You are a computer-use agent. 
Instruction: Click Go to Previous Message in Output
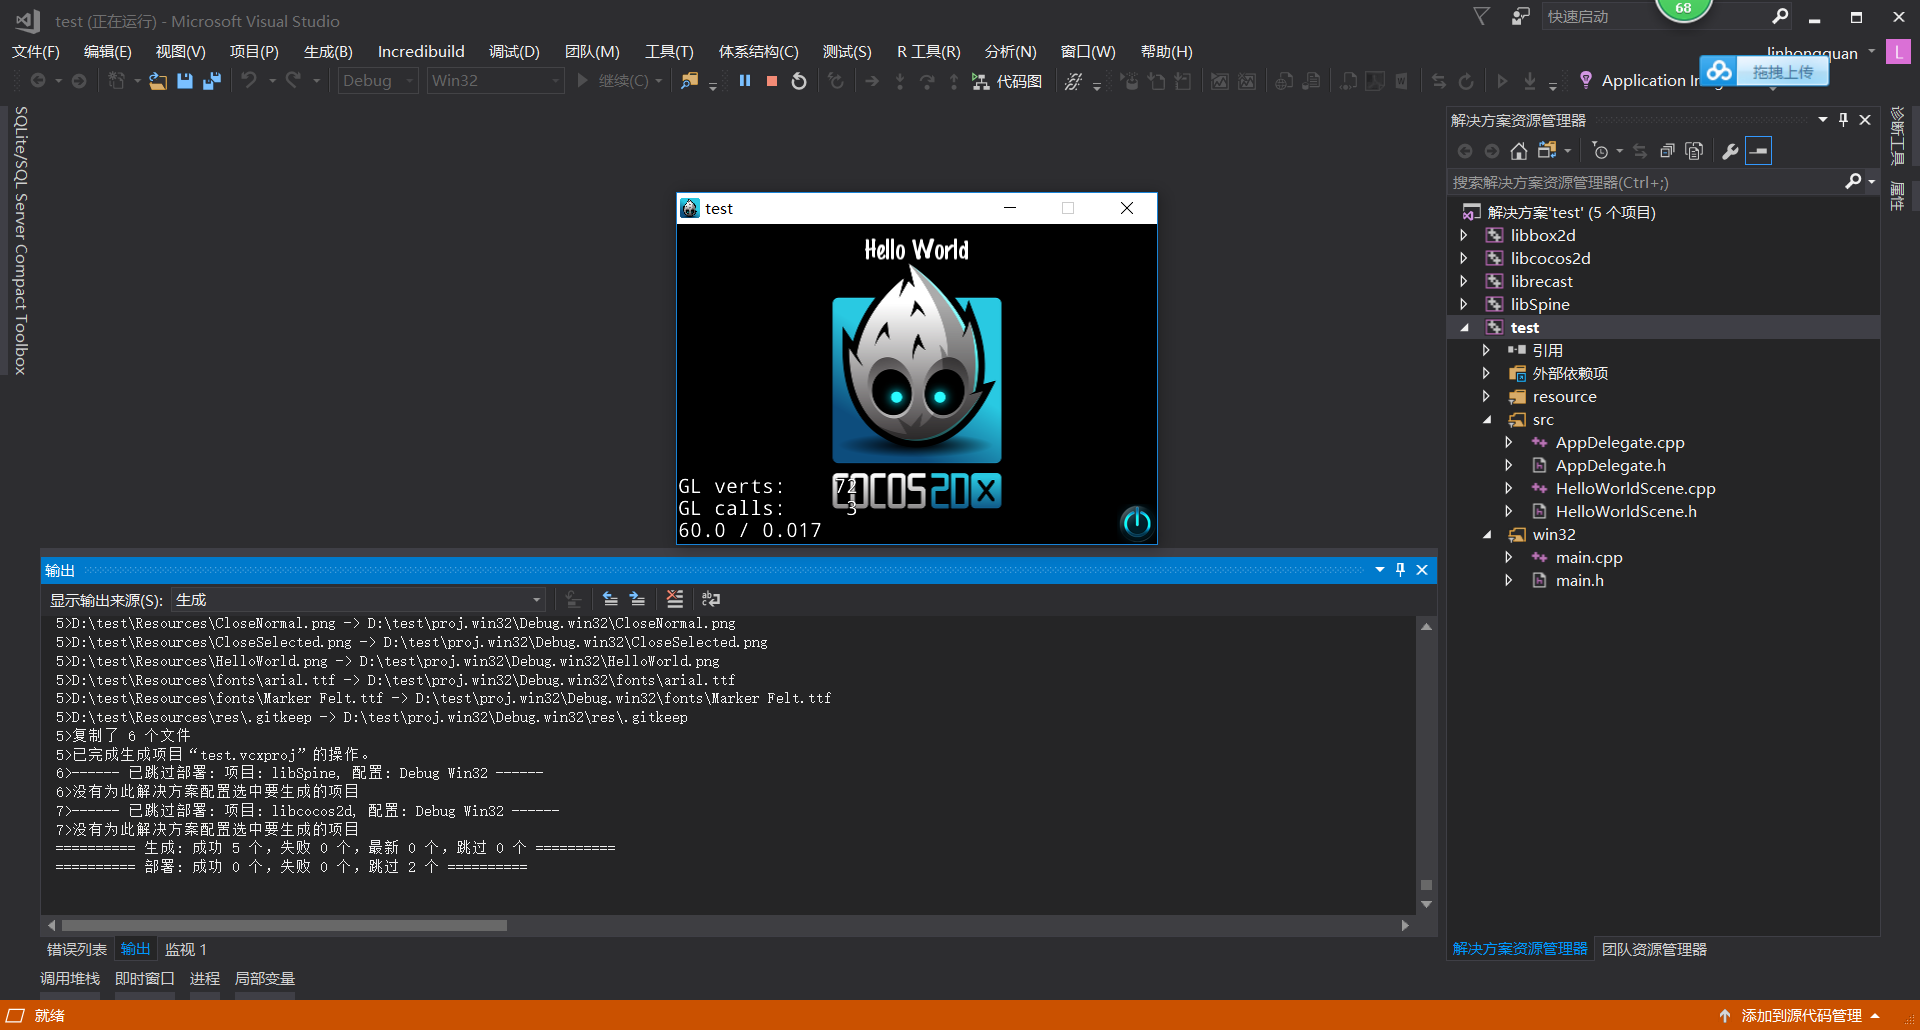point(610,599)
